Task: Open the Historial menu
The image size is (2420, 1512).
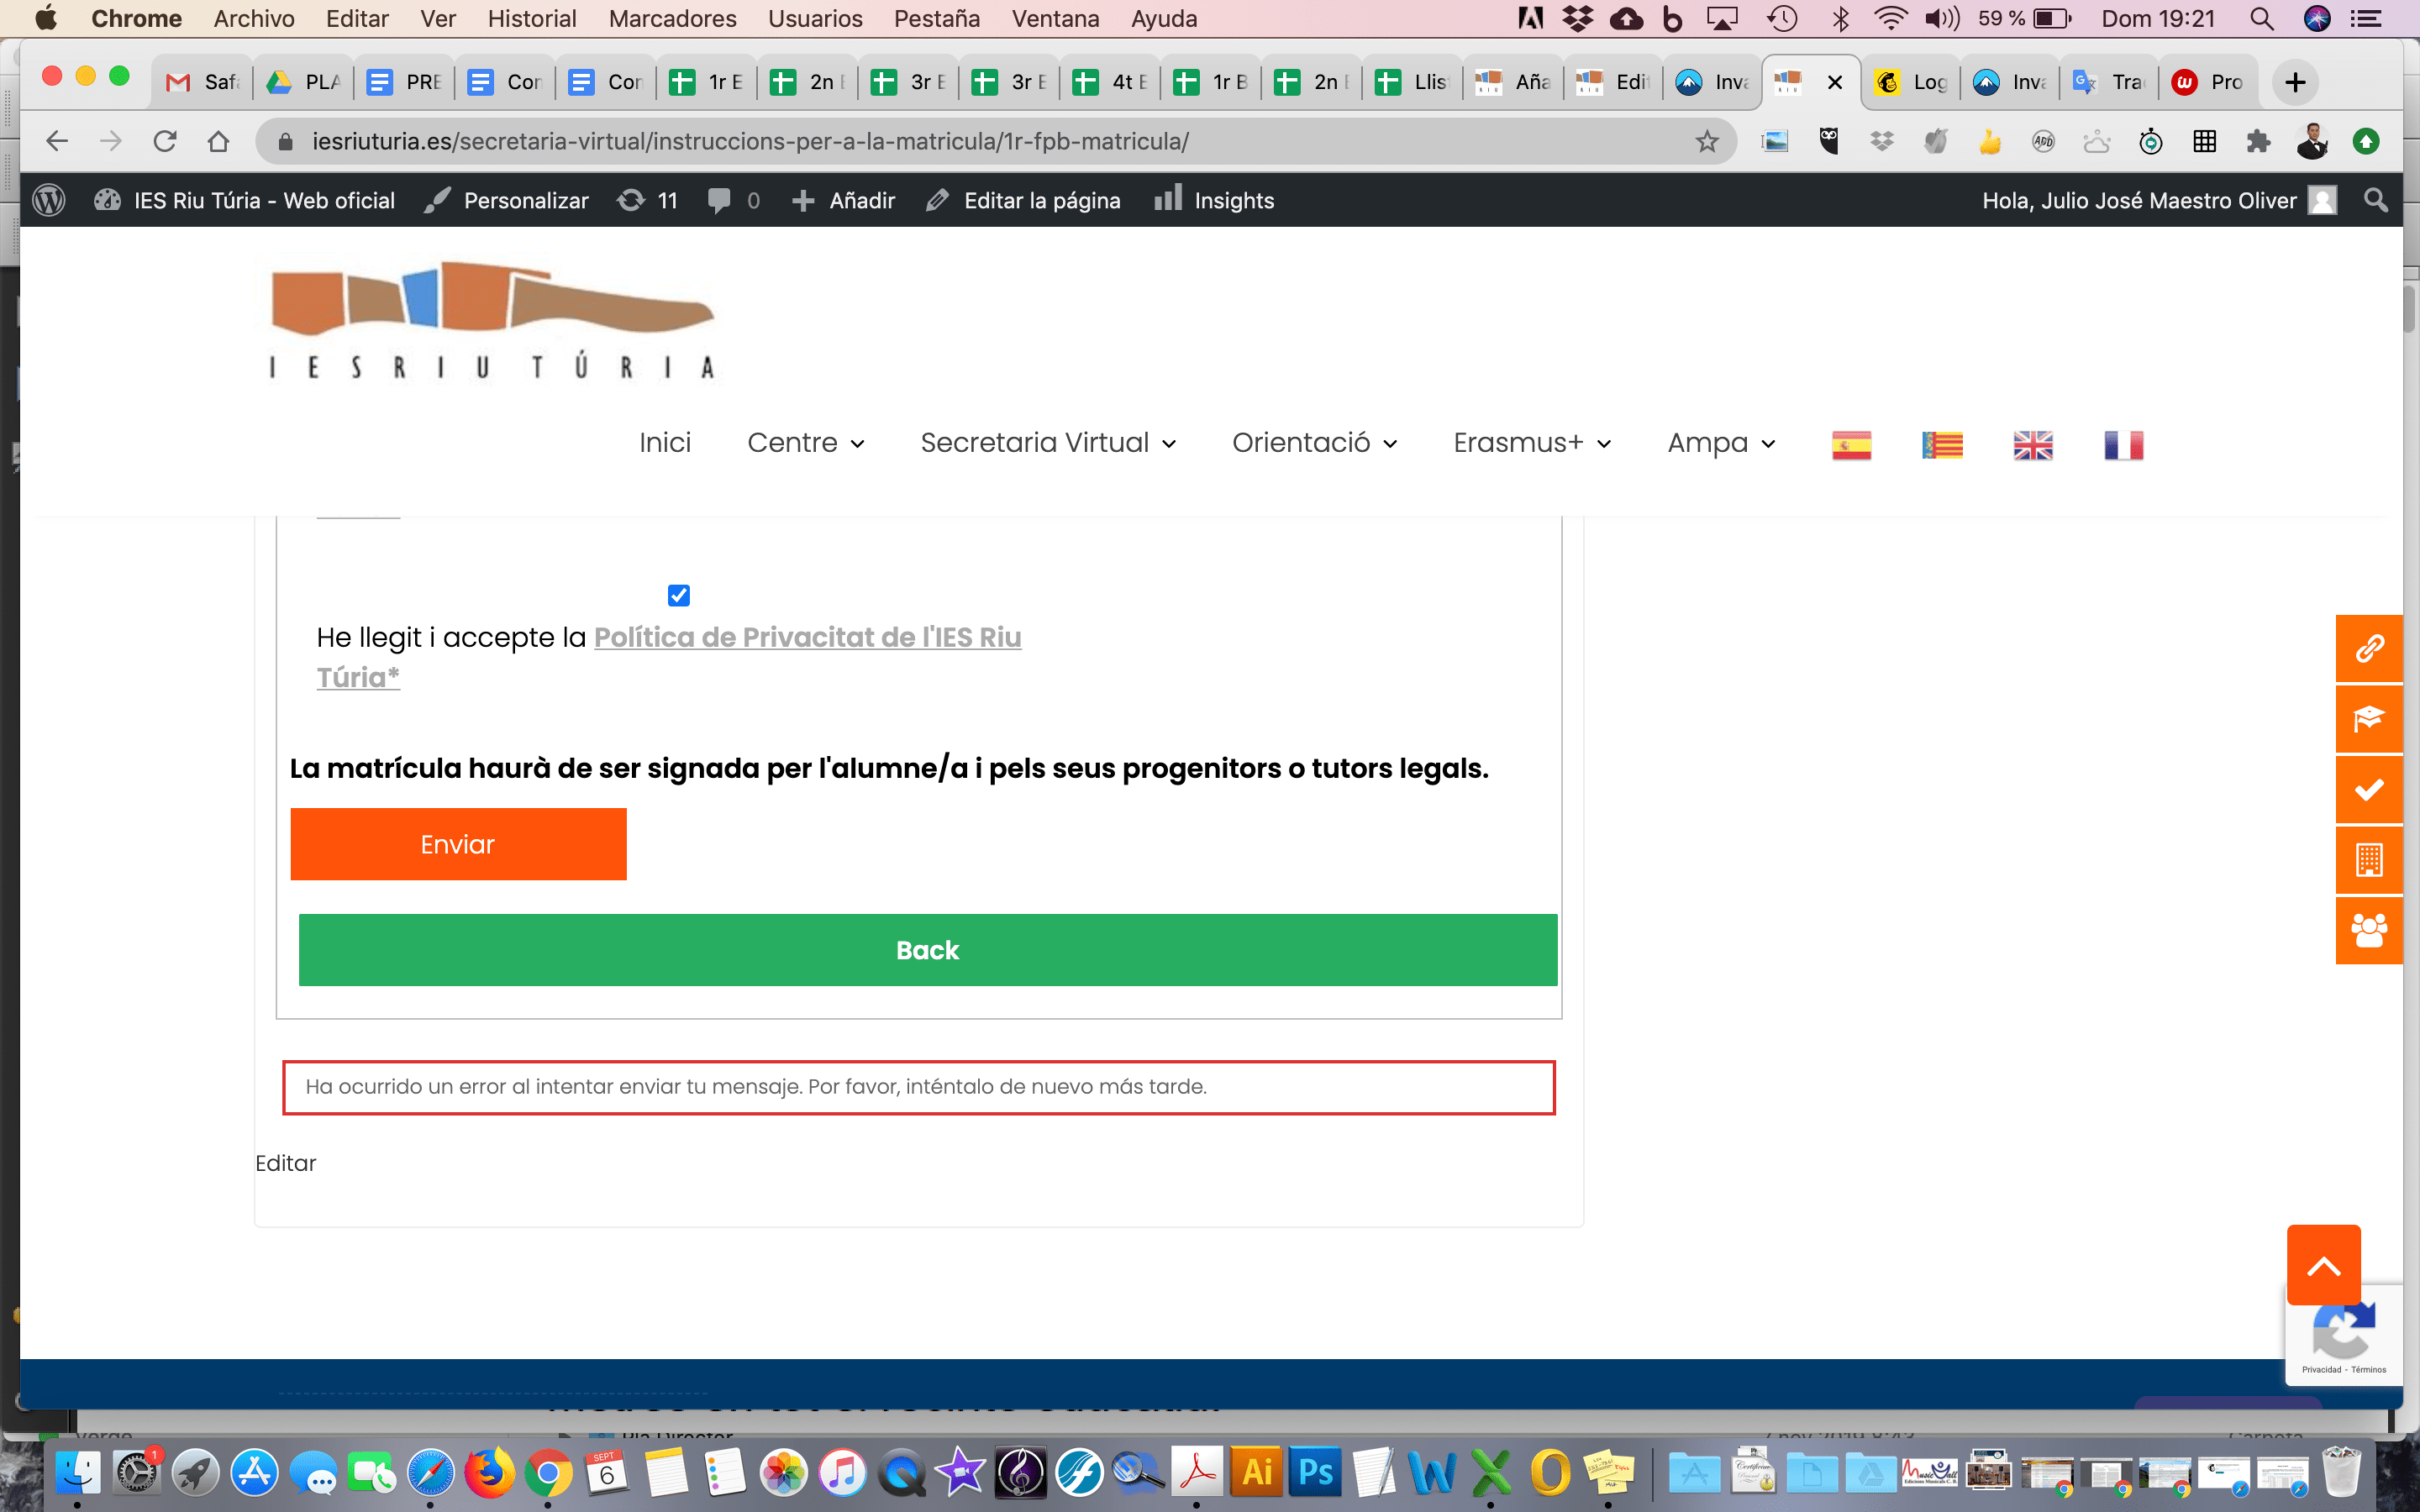Action: click(x=531, y=19)
